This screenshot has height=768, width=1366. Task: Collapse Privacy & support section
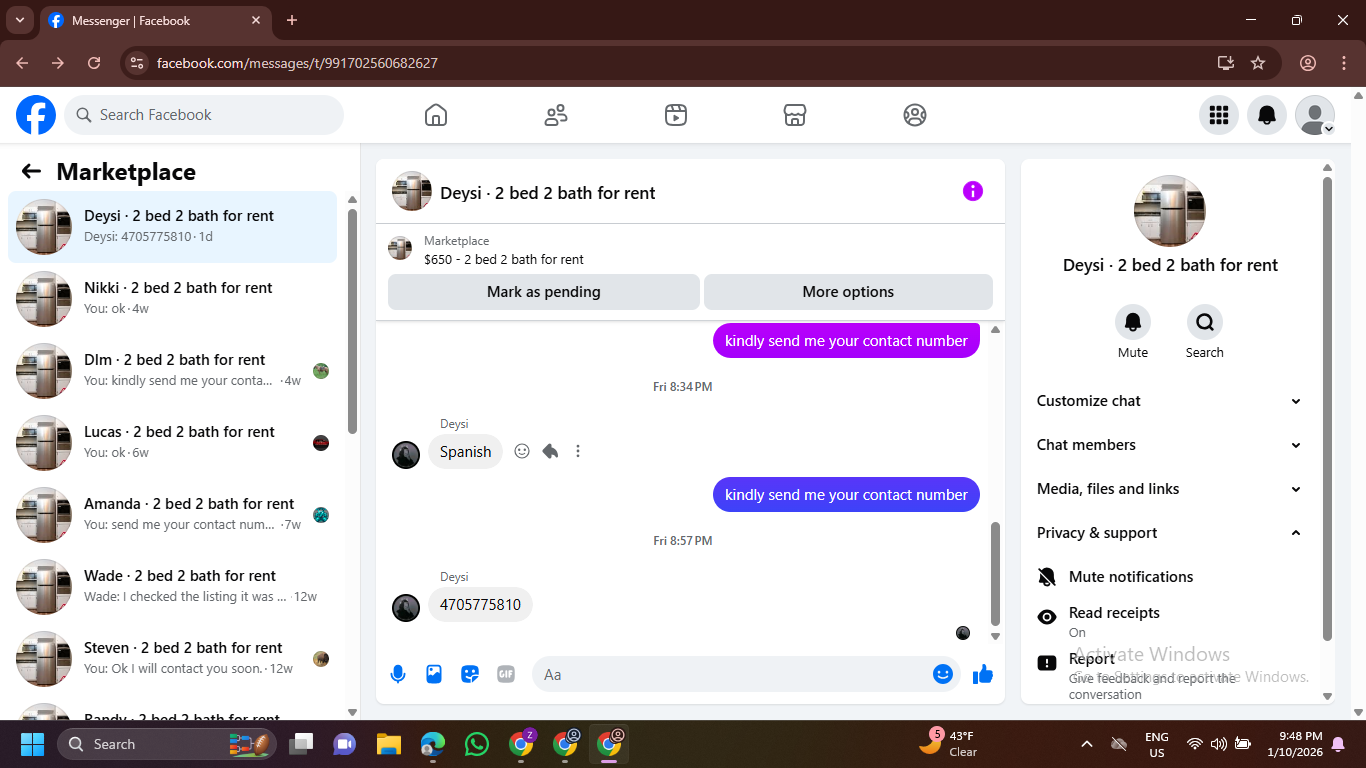[1169, 533]
